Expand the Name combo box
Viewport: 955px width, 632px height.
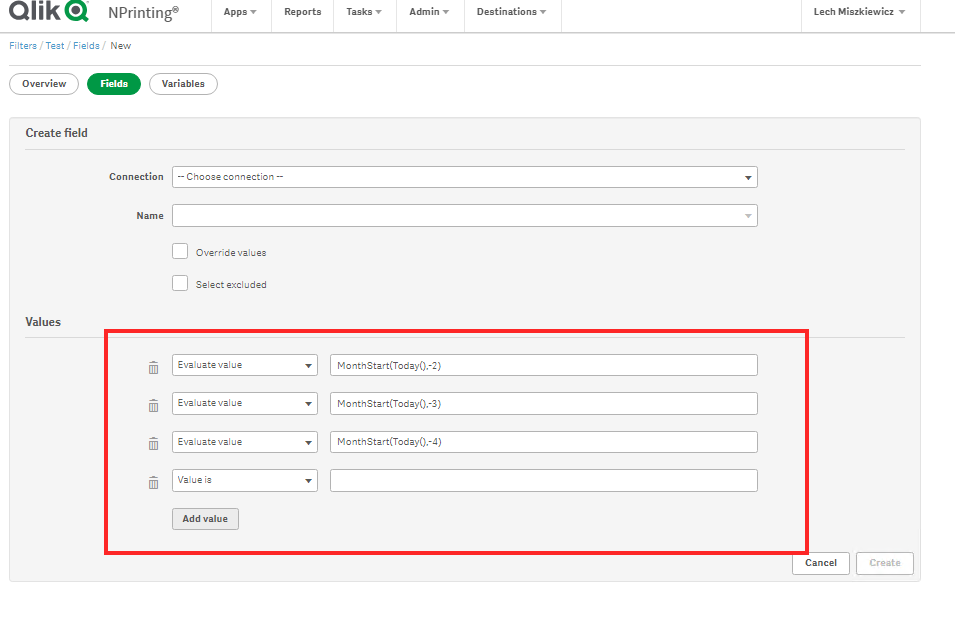(465, 216)
